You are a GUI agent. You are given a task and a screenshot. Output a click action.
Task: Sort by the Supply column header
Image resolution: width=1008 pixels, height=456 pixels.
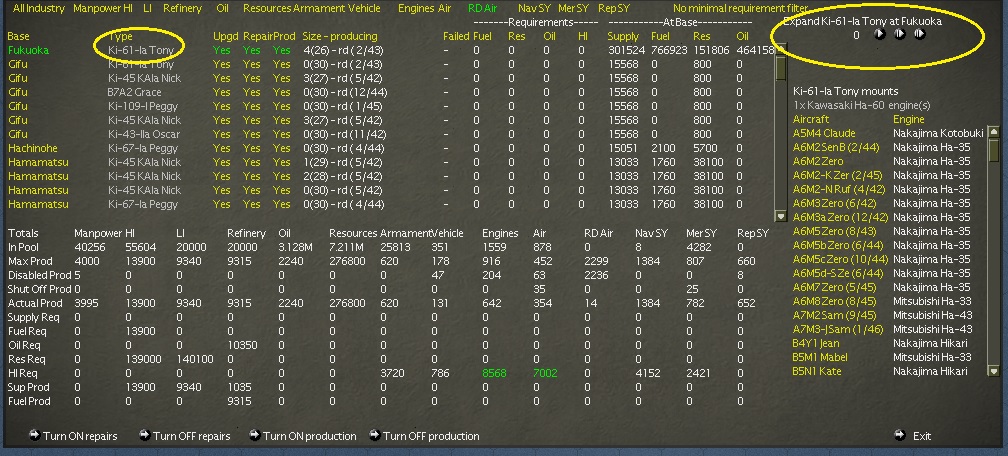coord(623,36)
